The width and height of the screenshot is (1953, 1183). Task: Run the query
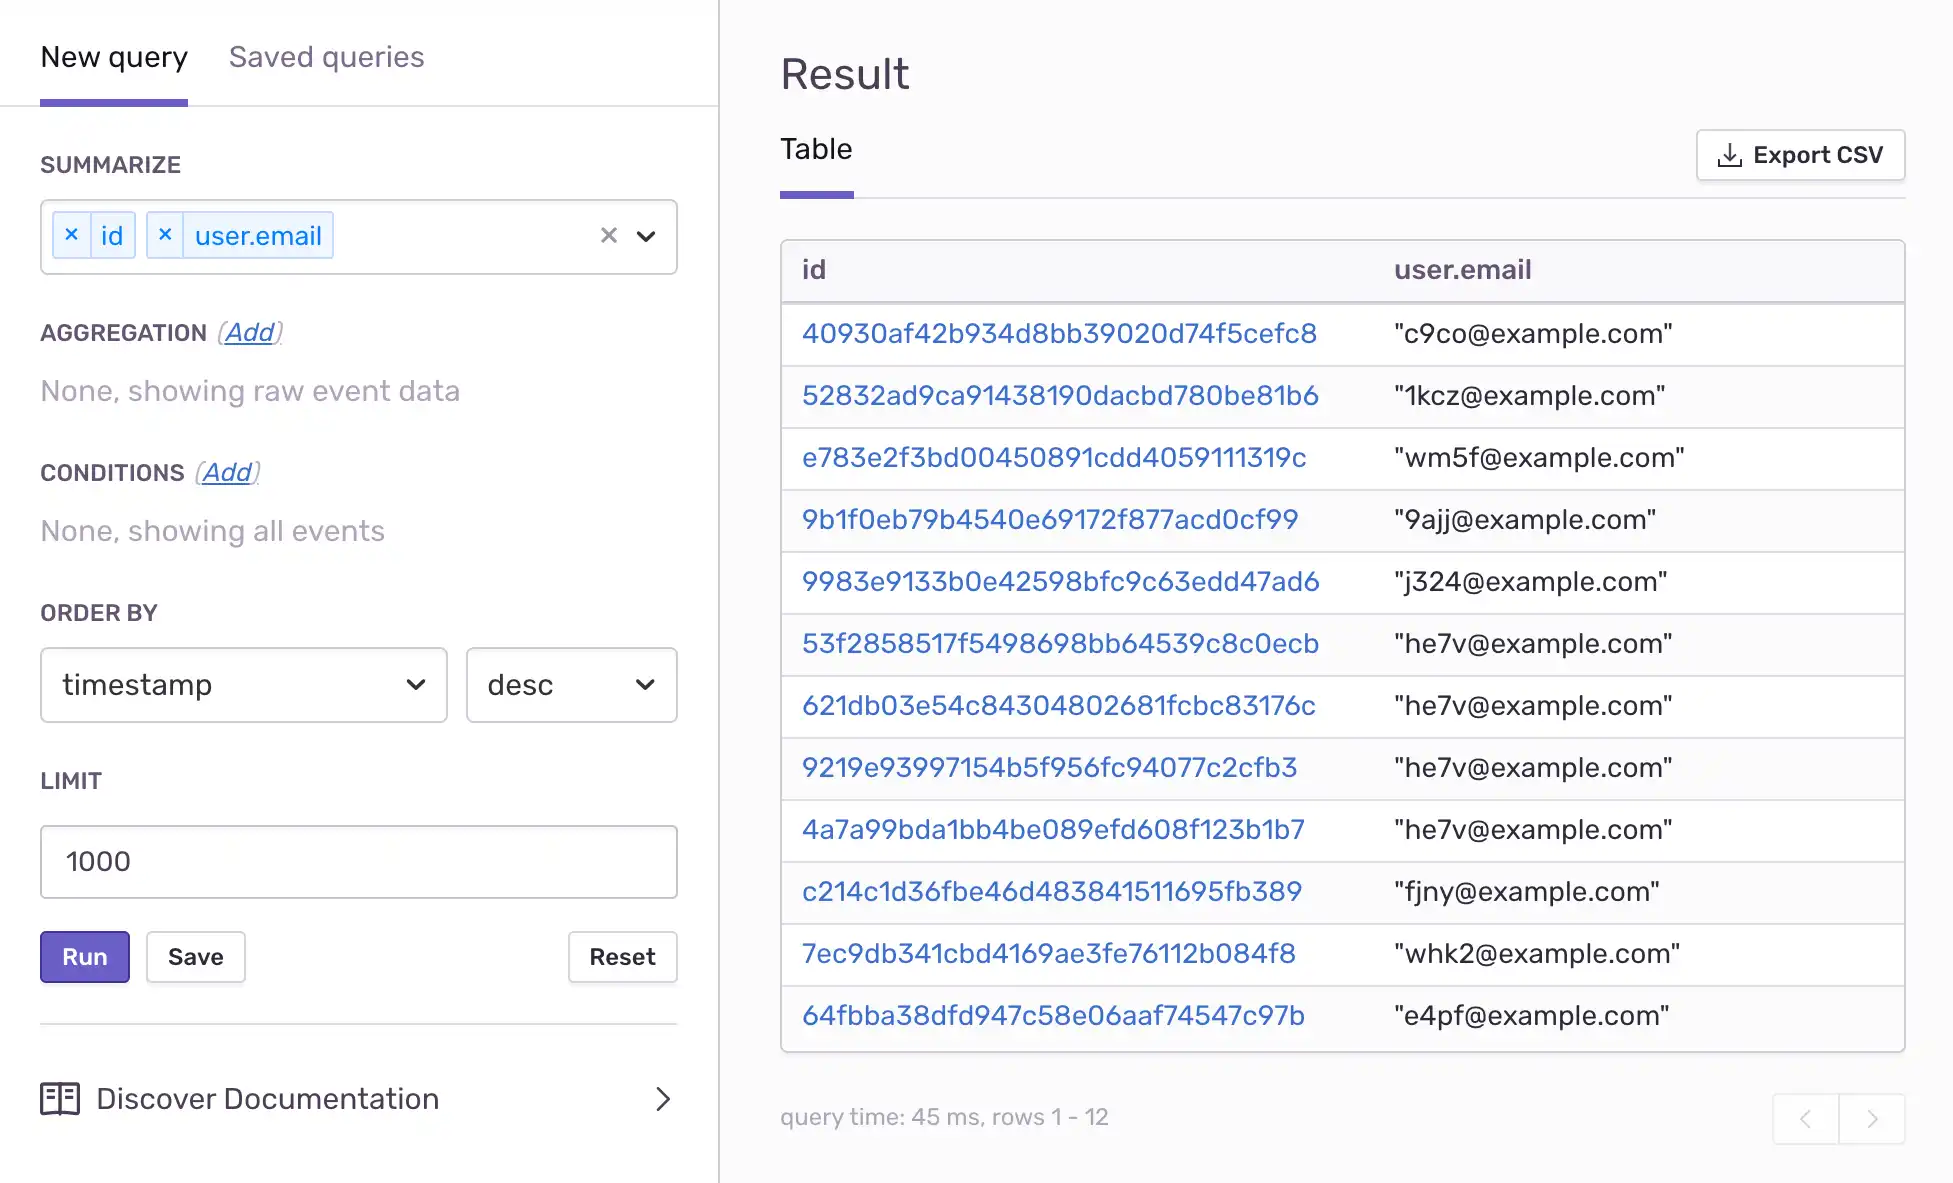(x=85, y=957)
